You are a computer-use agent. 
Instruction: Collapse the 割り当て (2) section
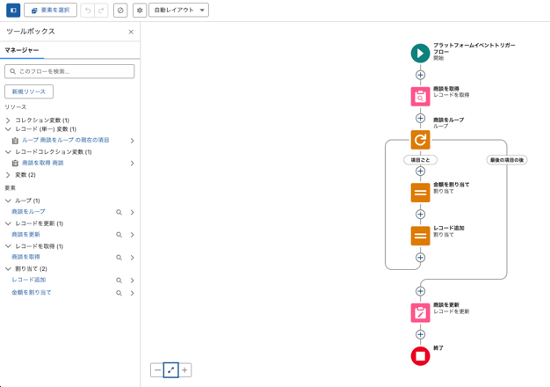[x=8, y=269]
